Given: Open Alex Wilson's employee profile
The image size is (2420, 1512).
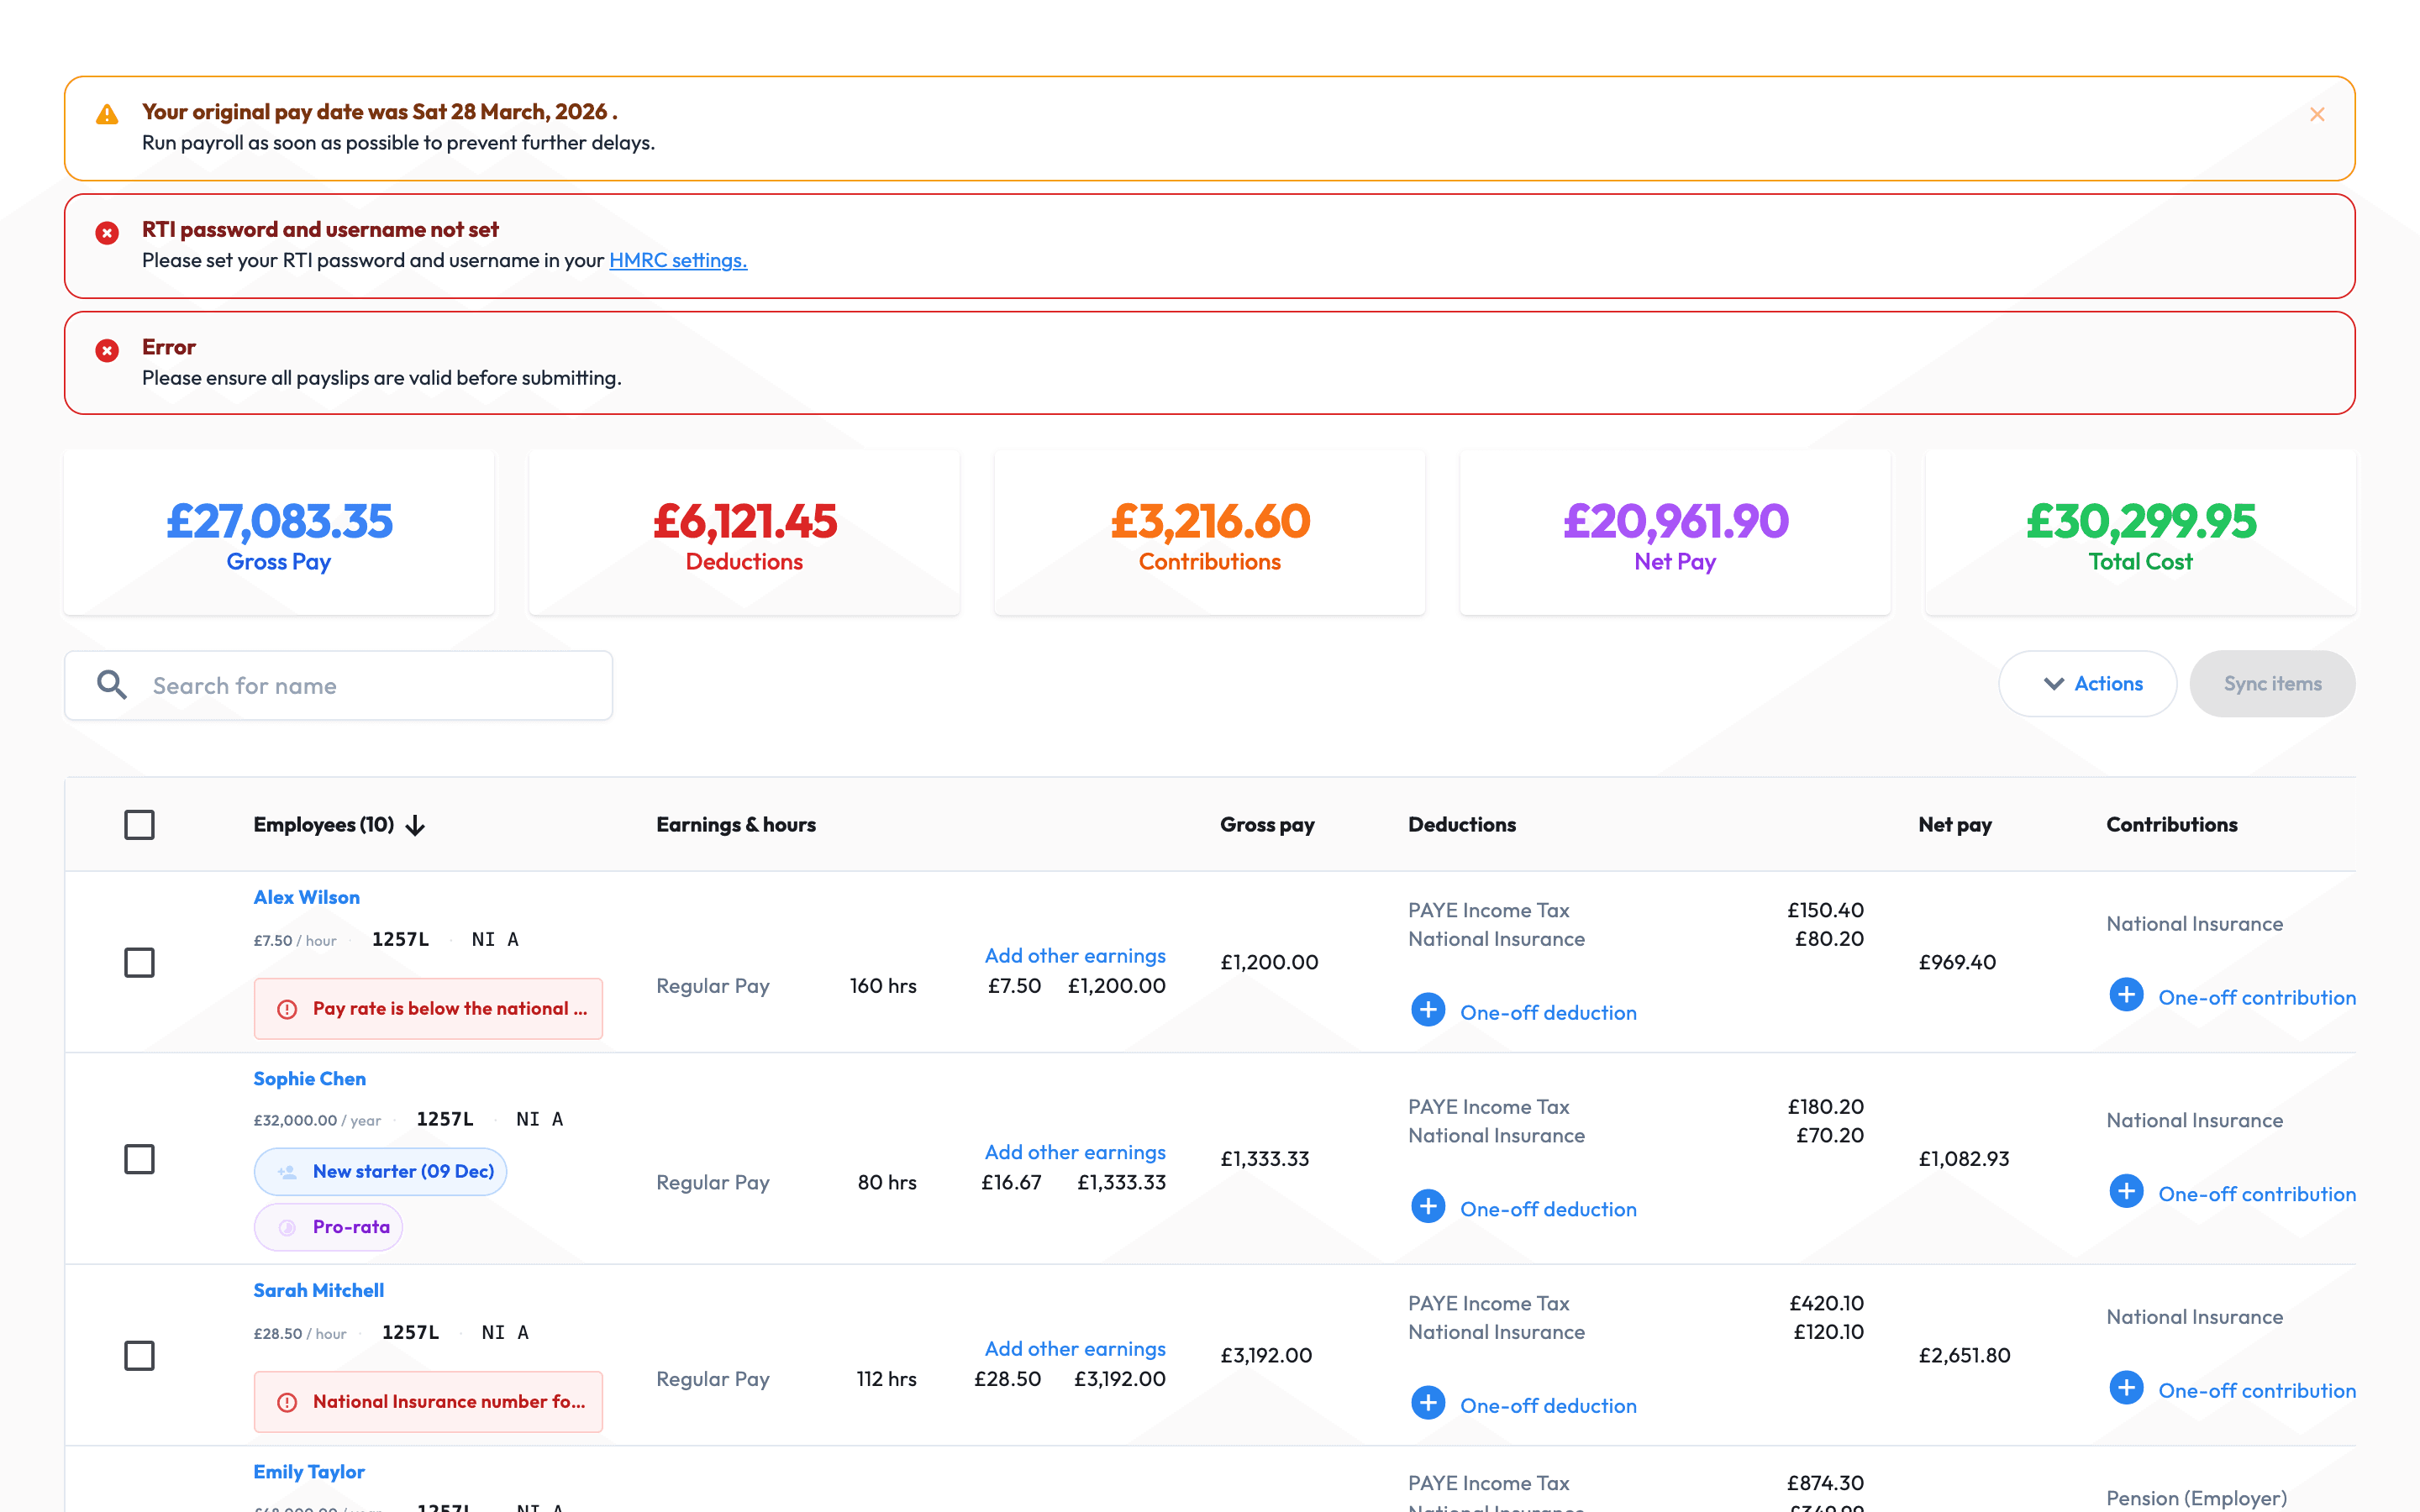Looking at the screenshot, I should (x=306, y=897).
